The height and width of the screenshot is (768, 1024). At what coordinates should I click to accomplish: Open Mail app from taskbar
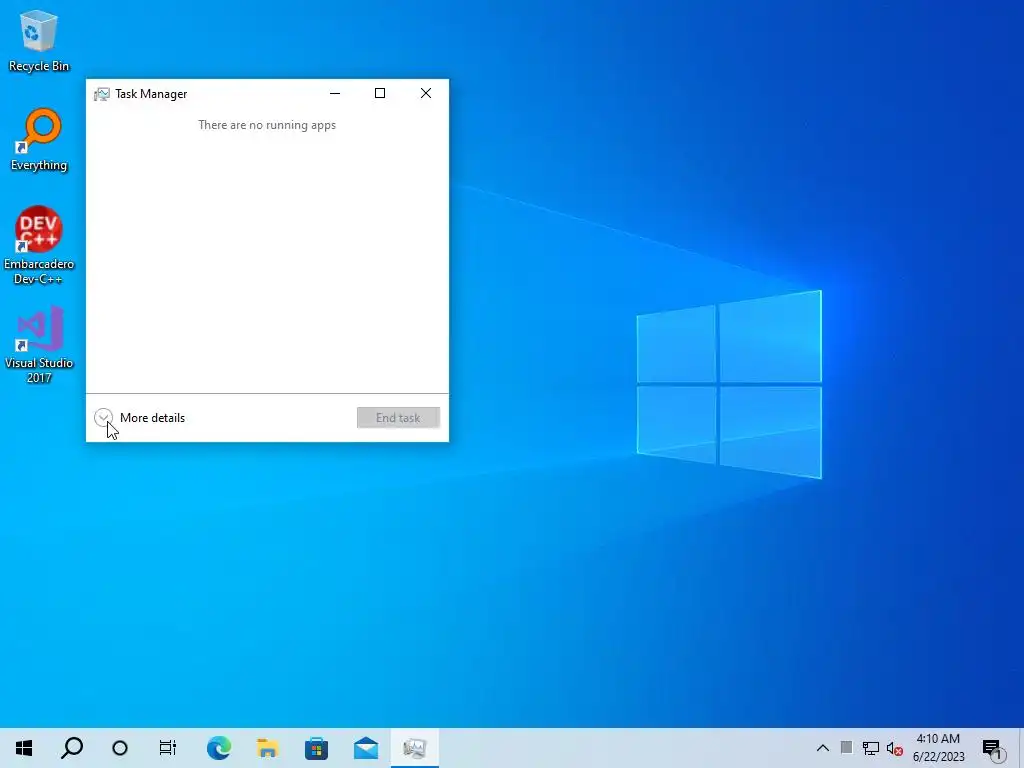(x=366, y=748)
